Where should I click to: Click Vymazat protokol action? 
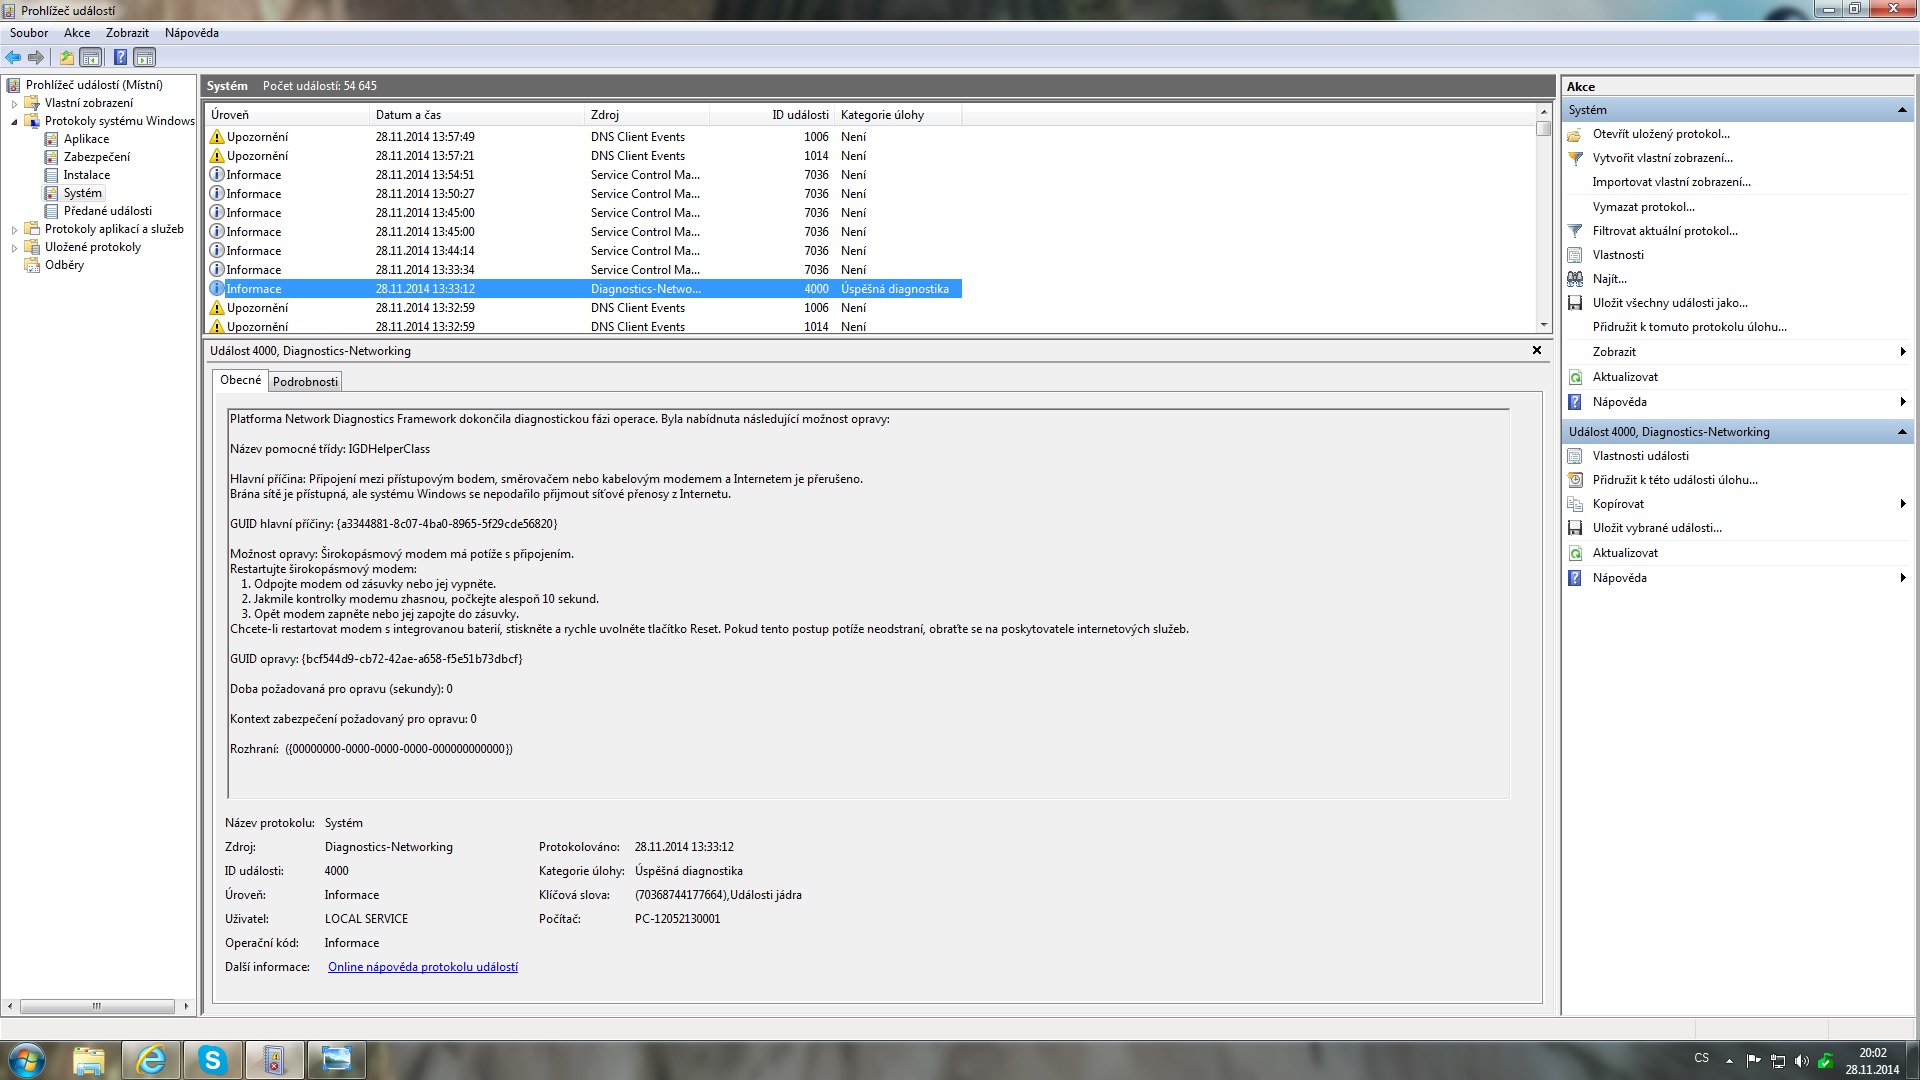click(x=1643, y=207)
